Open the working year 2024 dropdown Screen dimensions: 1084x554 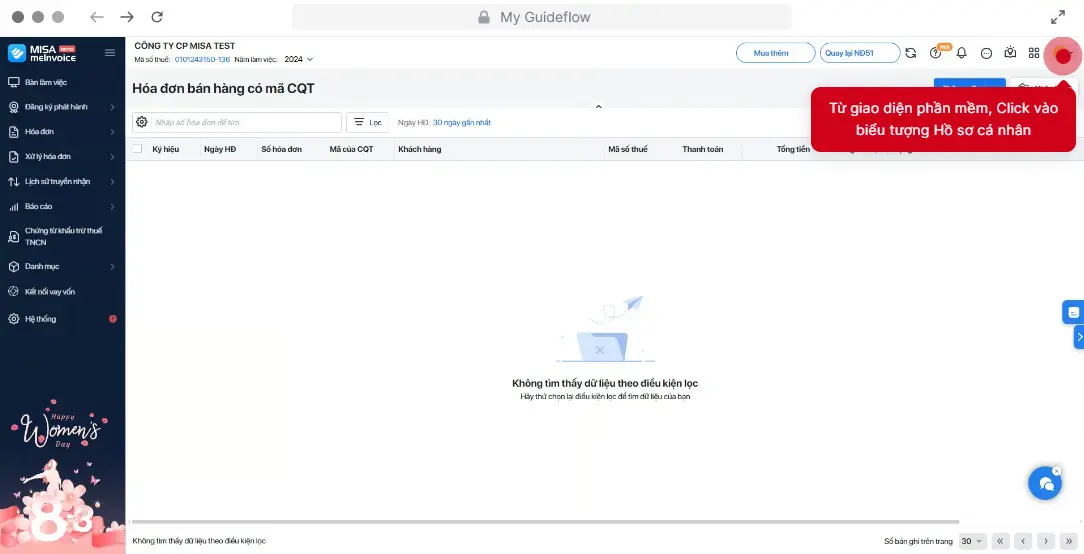298,60
